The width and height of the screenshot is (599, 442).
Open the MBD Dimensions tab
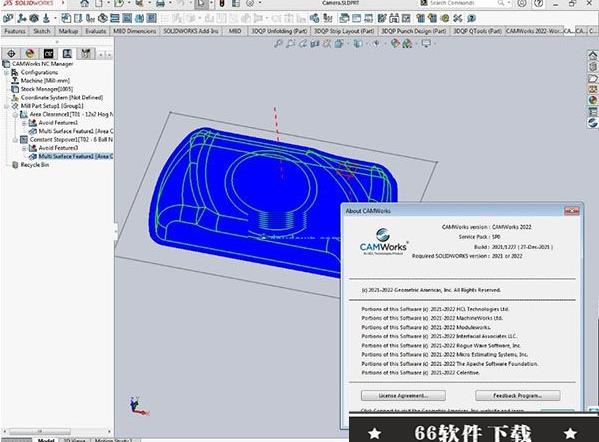[134, 31]
